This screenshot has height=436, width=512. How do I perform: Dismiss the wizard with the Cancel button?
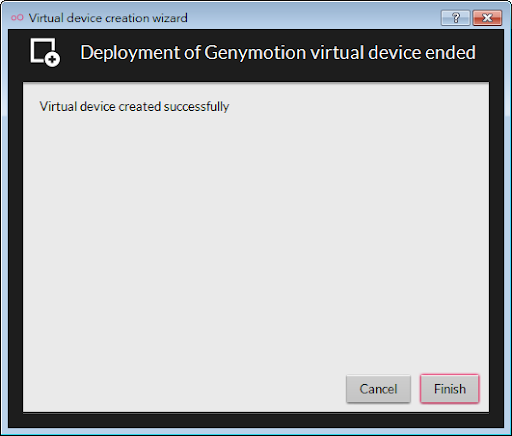(x=378, y=389)
